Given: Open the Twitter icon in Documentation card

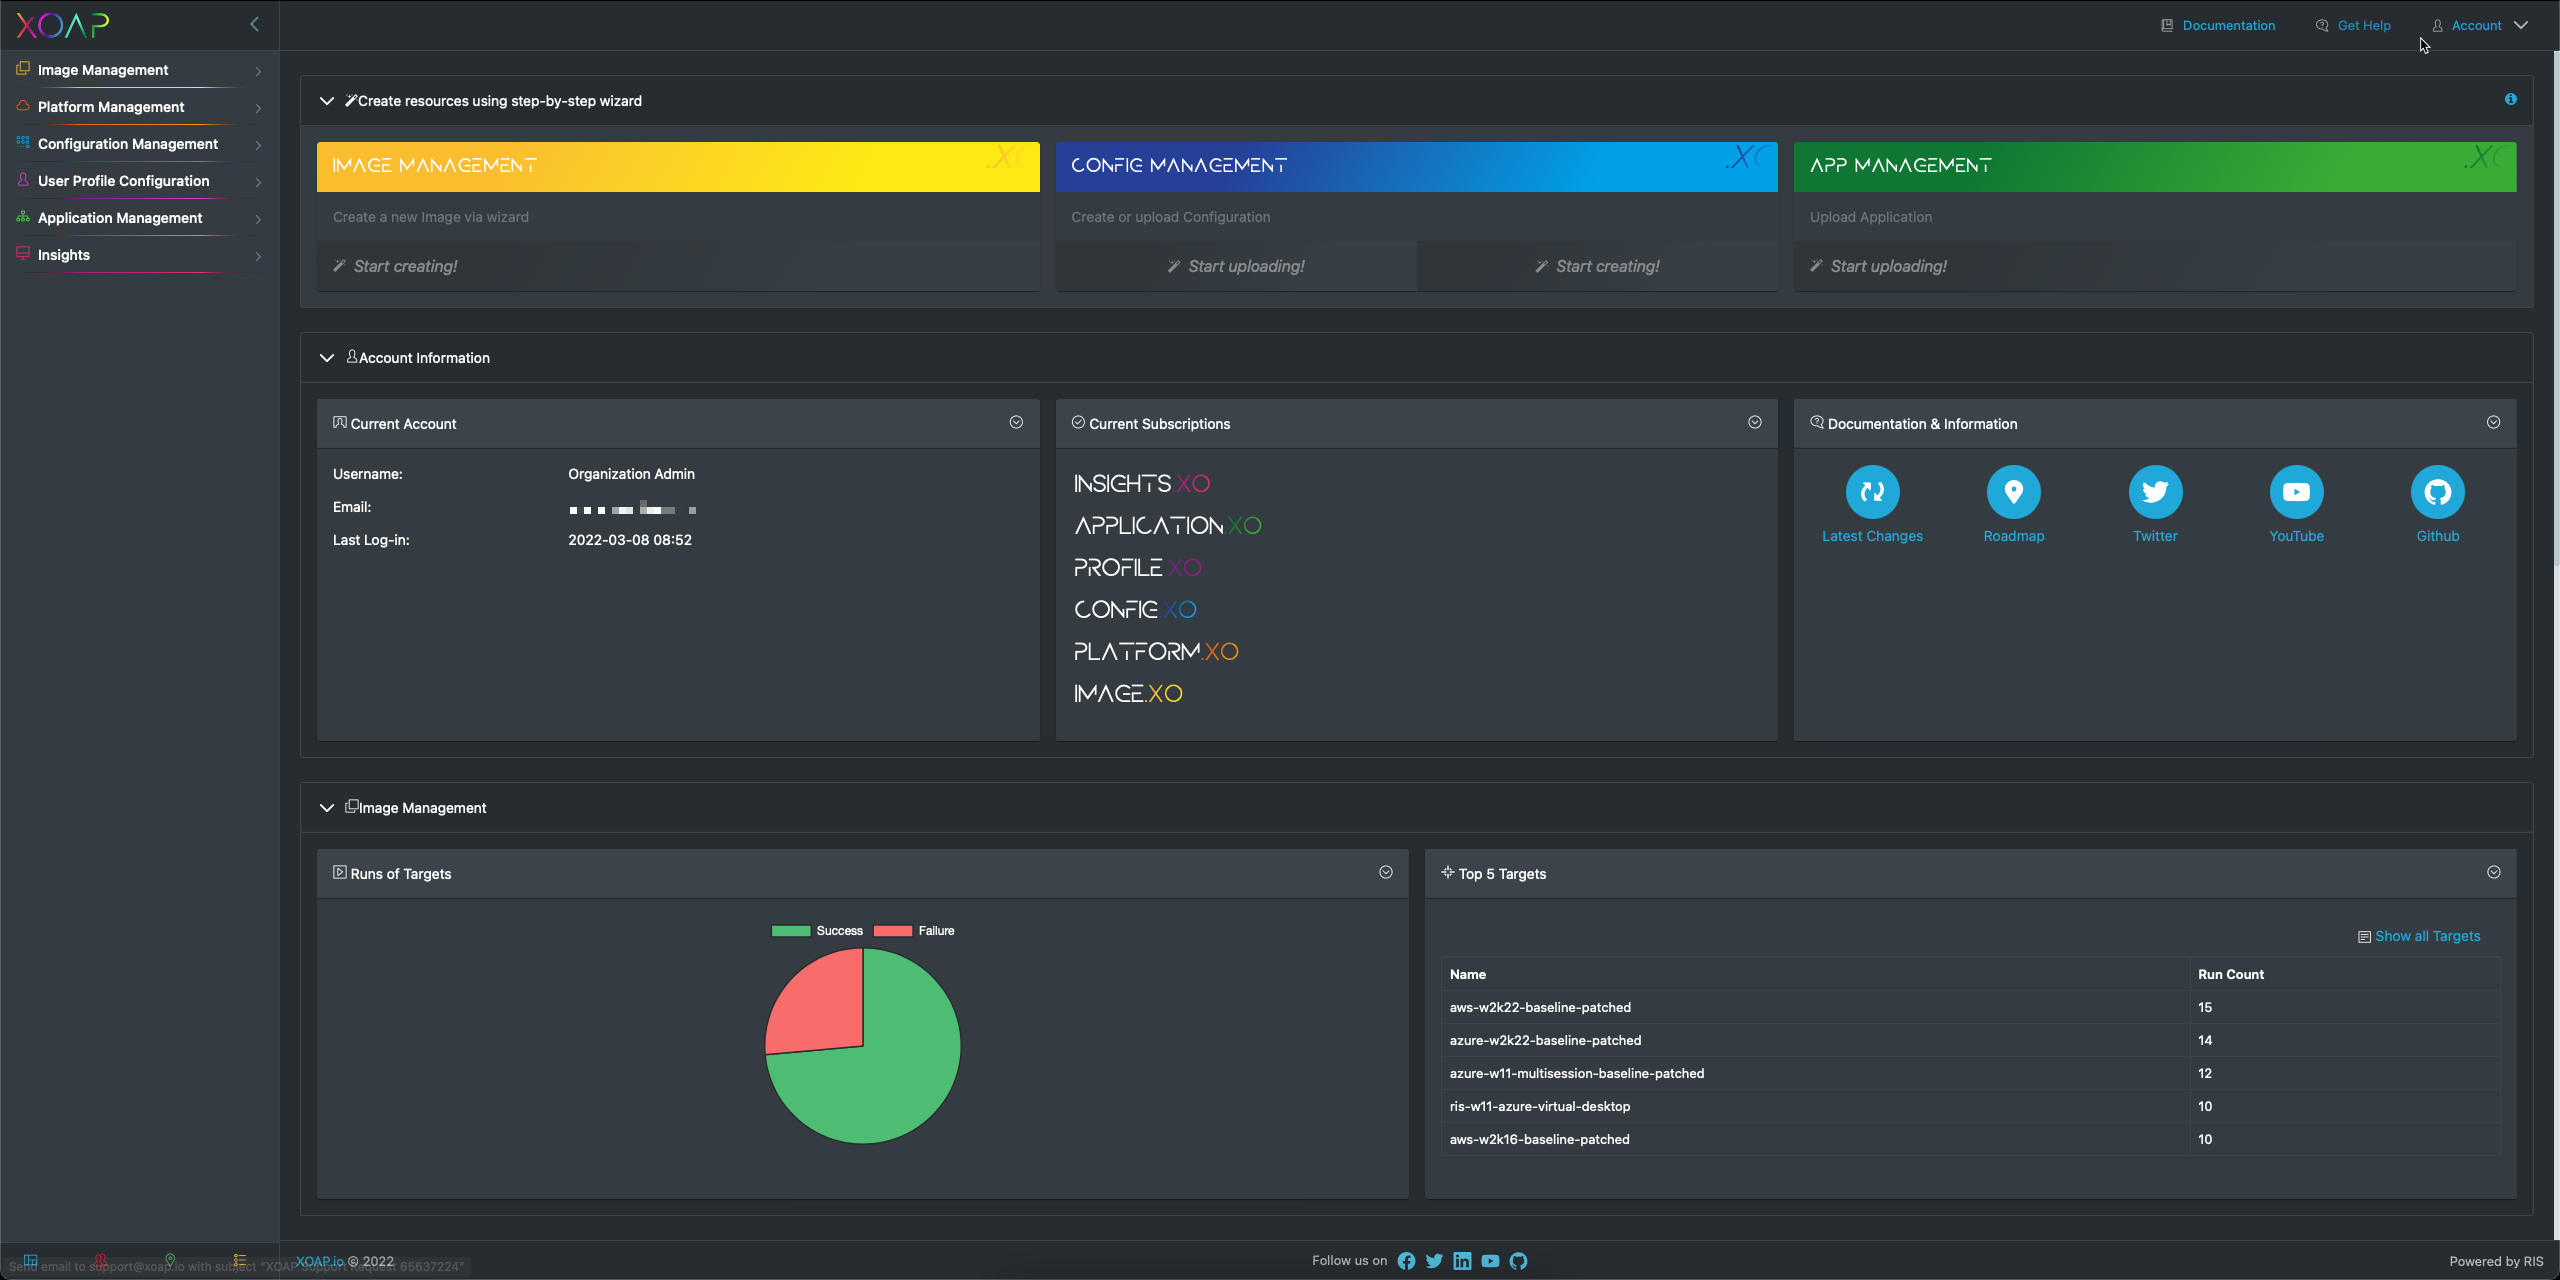Looking at the screenshot, I should (x=2155, y=492).
